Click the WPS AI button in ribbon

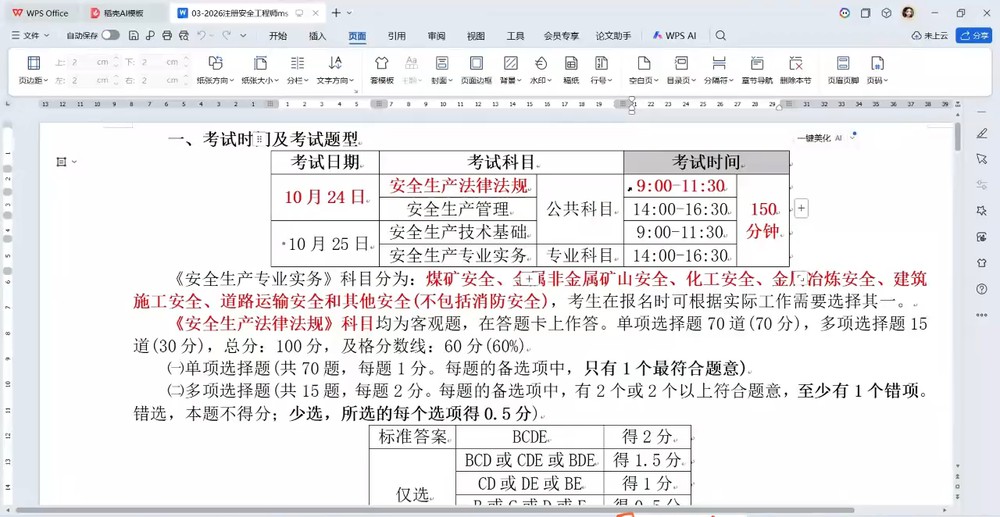tap(675, 36)
